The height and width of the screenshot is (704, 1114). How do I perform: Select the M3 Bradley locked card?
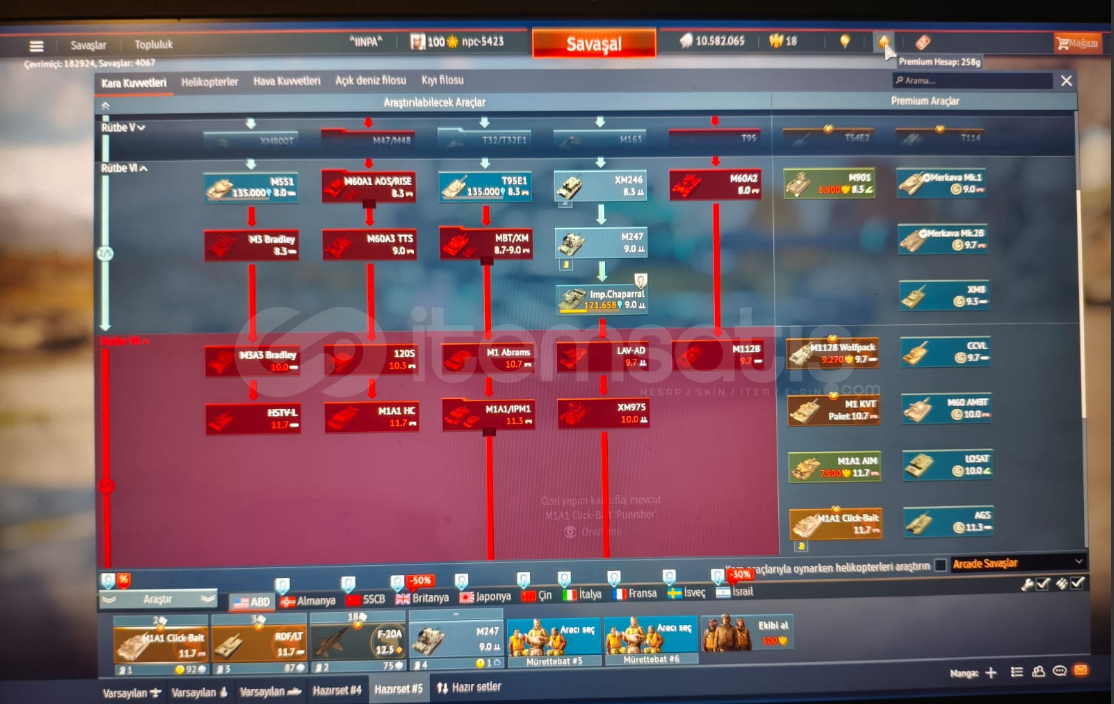coord(252,245)
